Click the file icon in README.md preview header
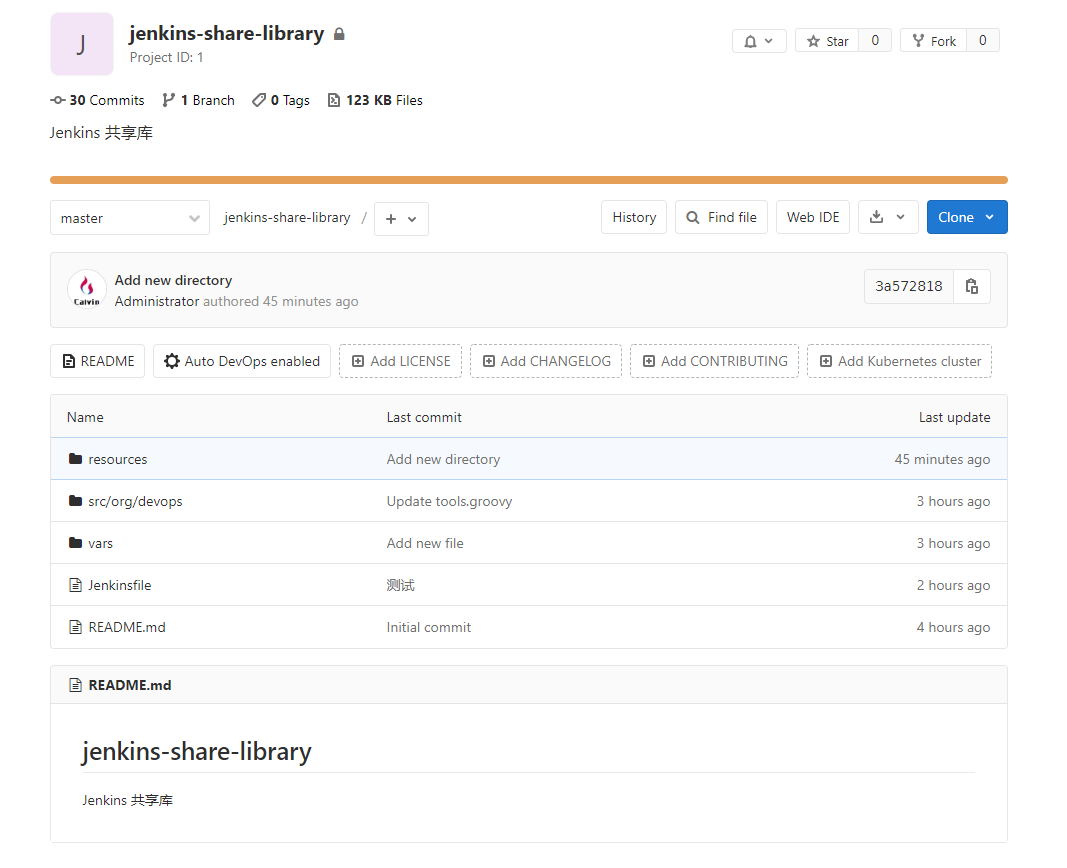 pyautogui.click(x=76, y=685)
